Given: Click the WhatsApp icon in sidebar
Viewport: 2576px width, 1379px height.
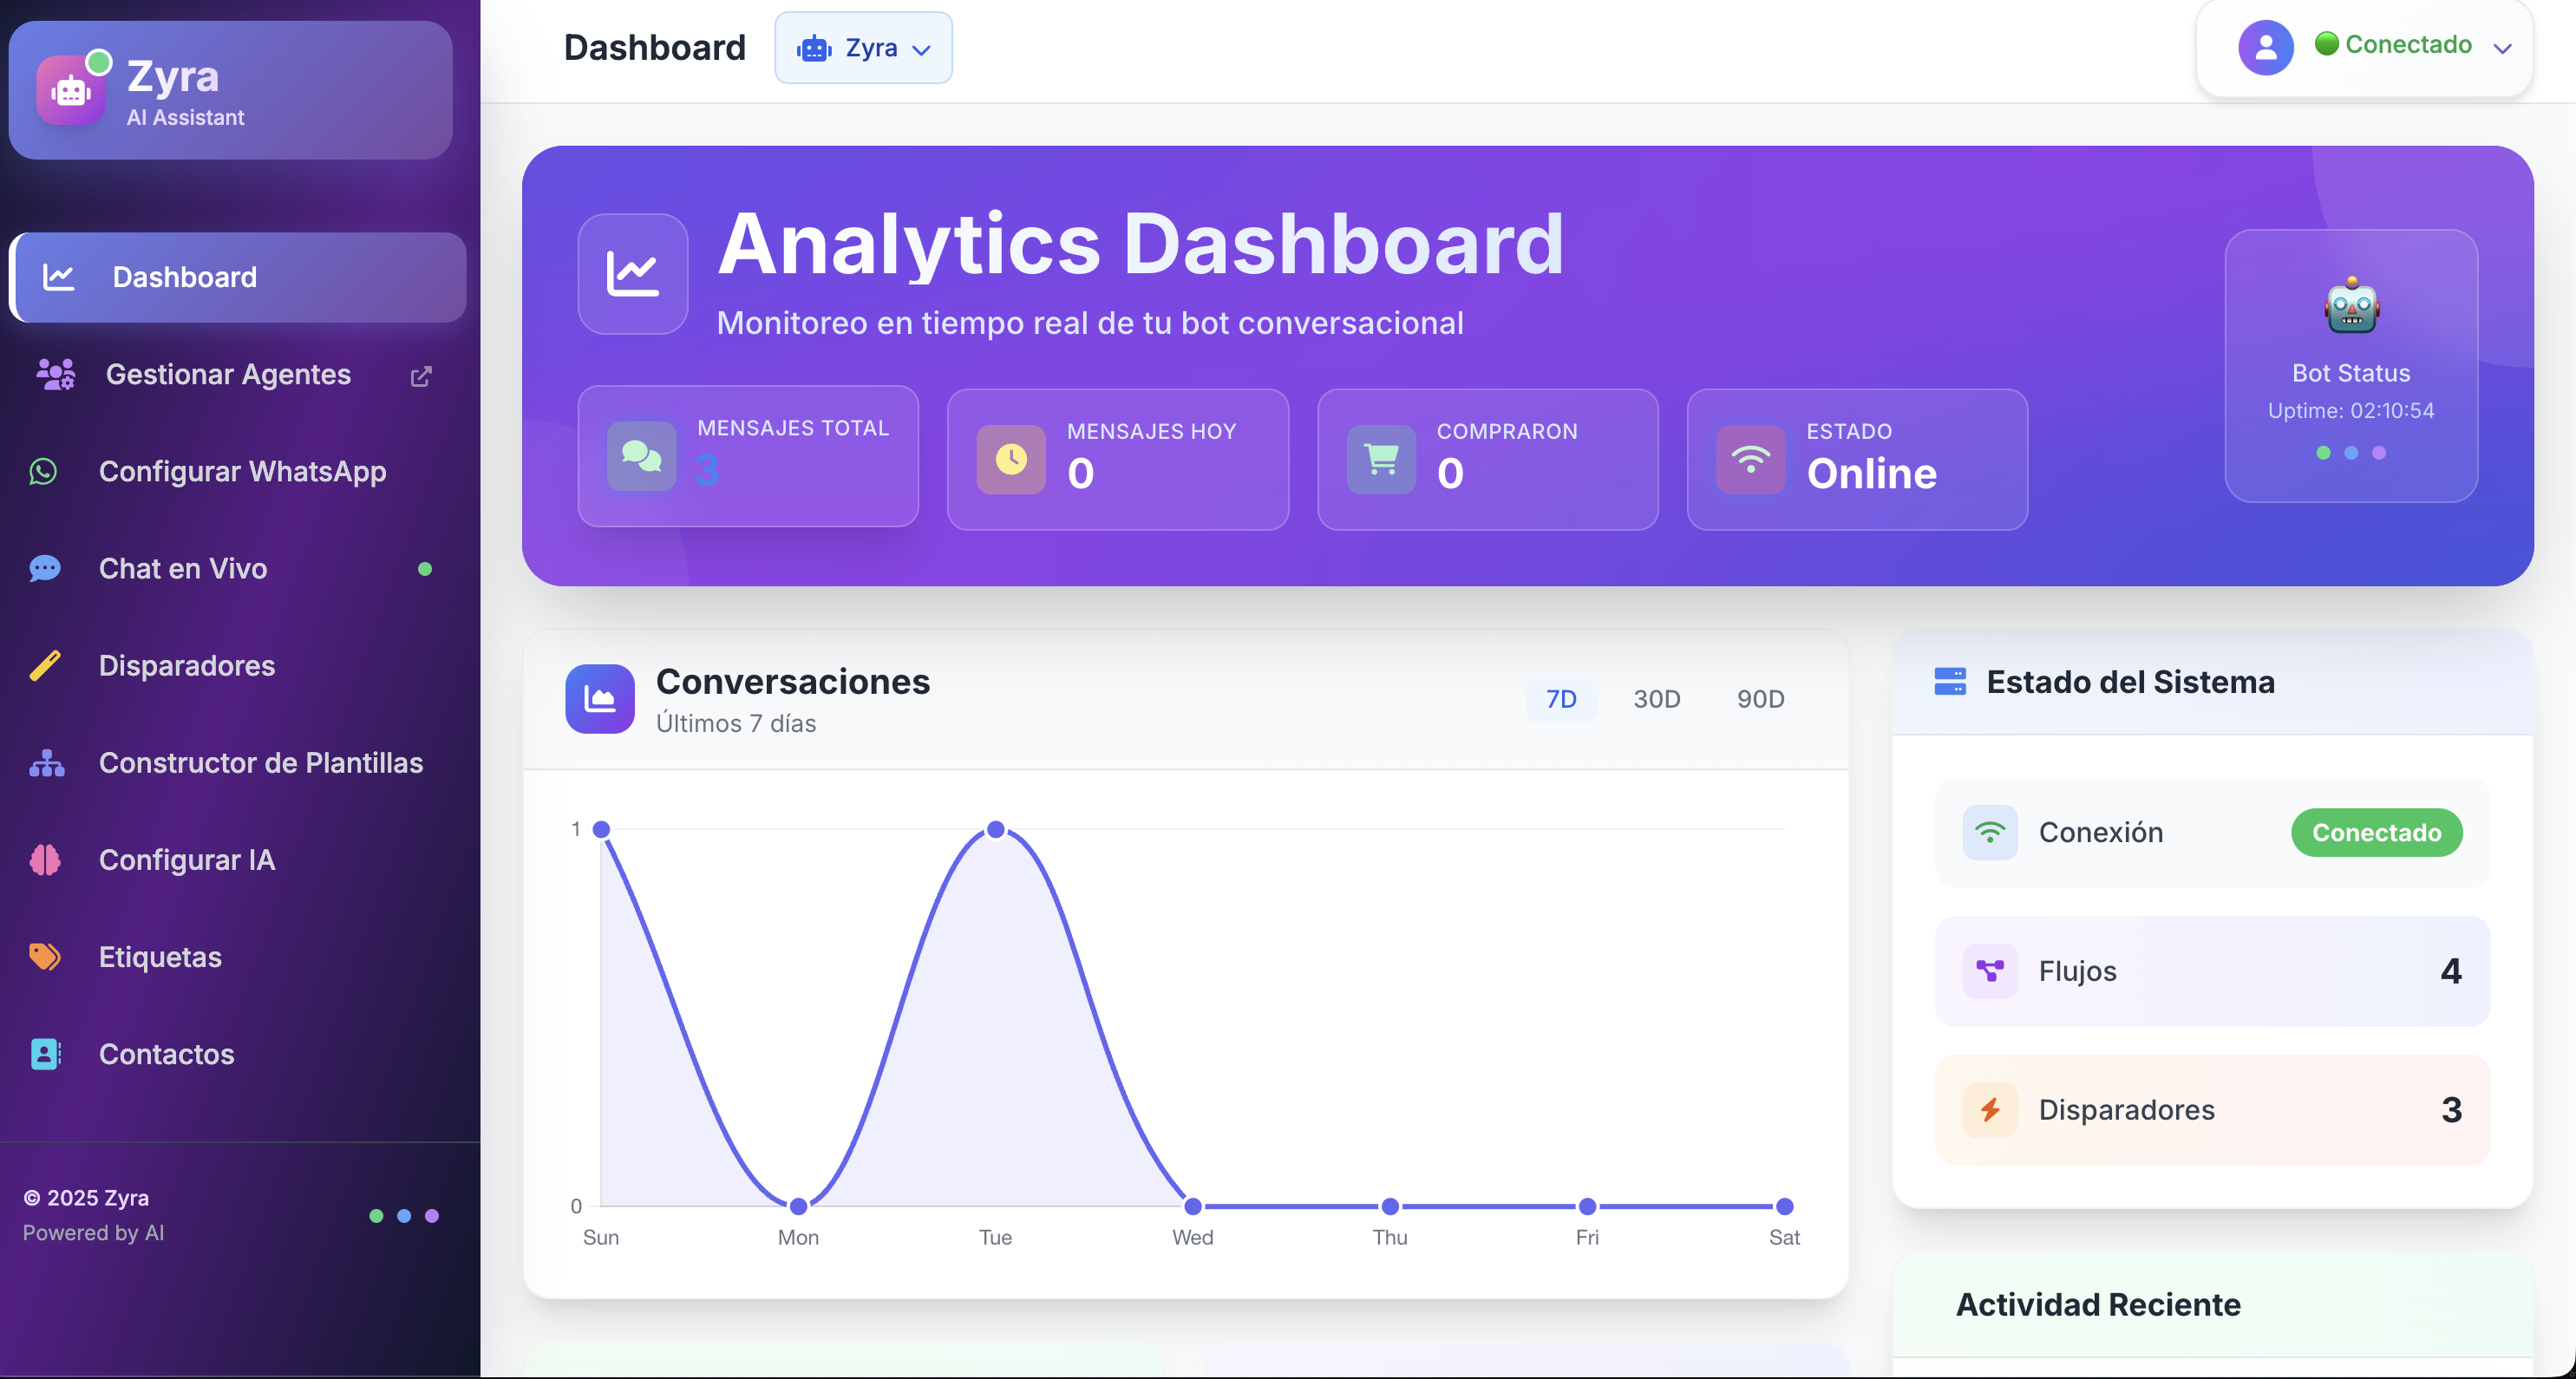Looking at the screenshot, I should click(43, 471).
